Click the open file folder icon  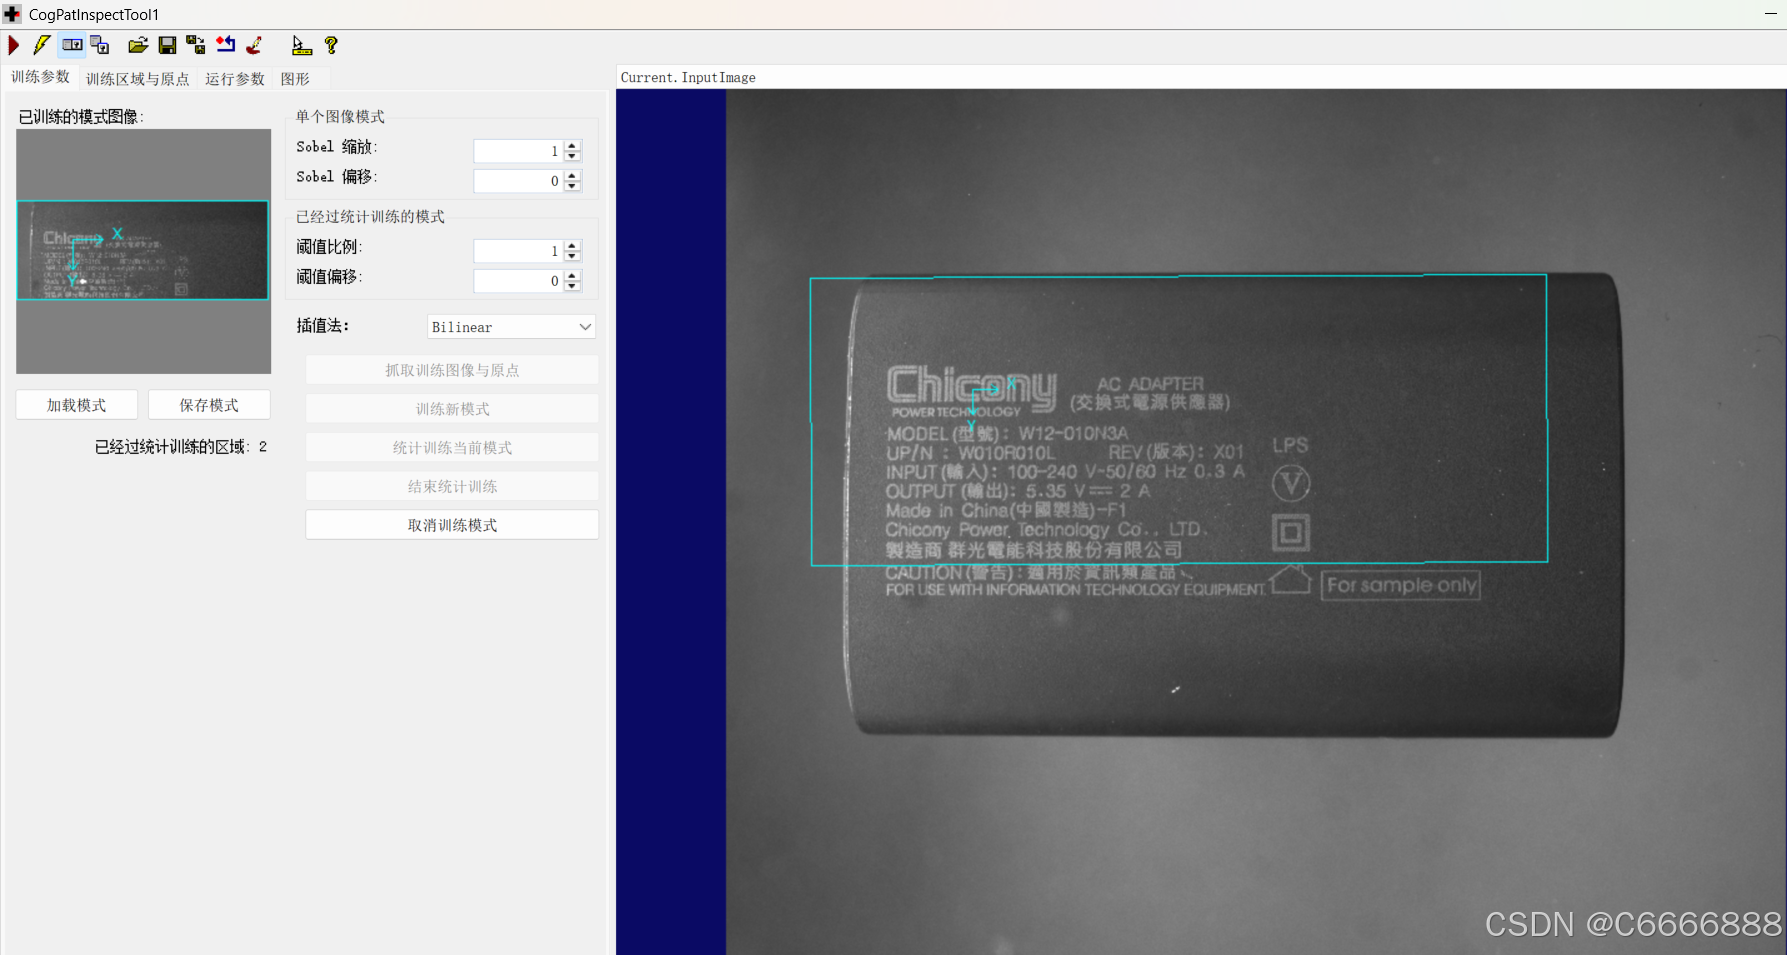click(x=138, y=45)
